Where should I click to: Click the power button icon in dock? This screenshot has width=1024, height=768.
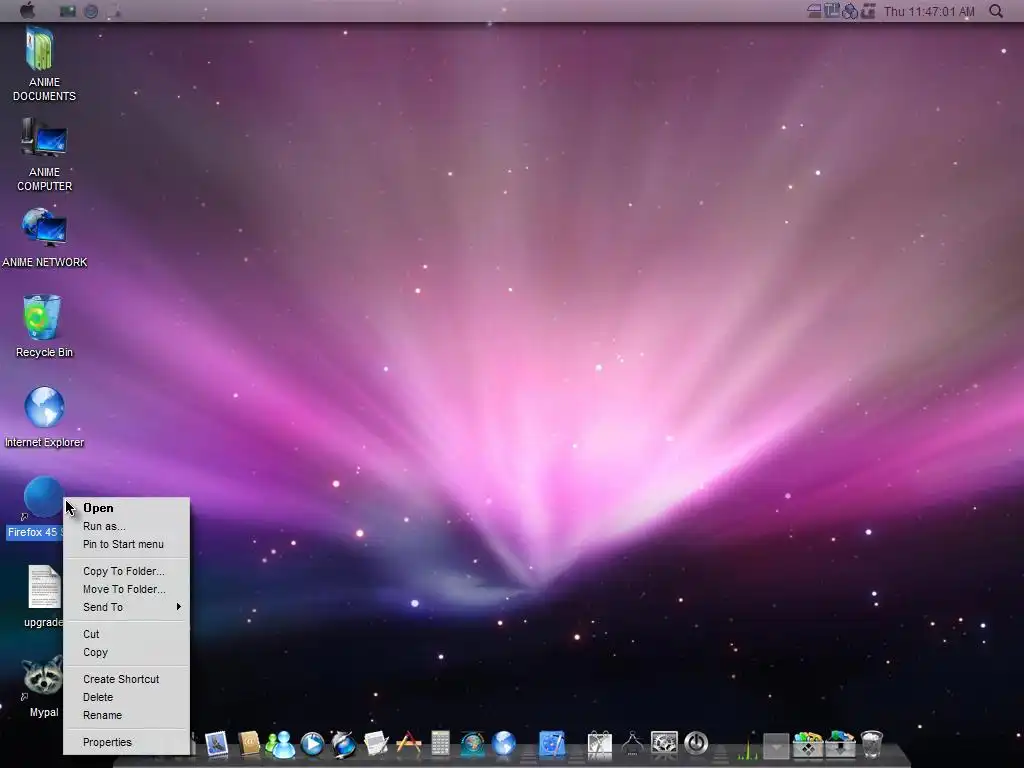[x=696, y=744]
